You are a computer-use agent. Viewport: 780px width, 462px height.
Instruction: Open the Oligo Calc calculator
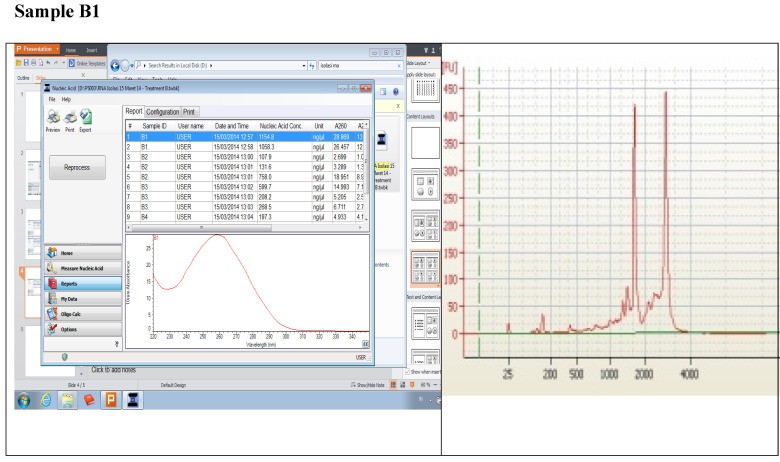pyautogui.click(x=83, y=314)
